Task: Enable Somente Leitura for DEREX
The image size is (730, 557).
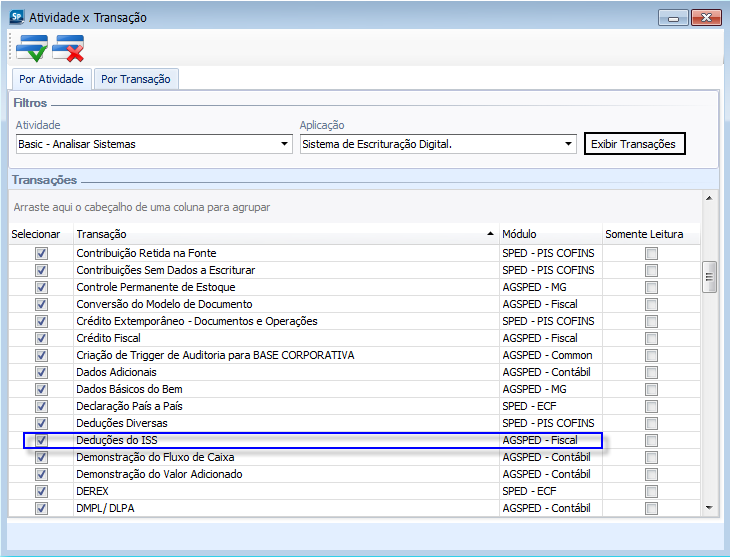Action: (x=651, y=492)
